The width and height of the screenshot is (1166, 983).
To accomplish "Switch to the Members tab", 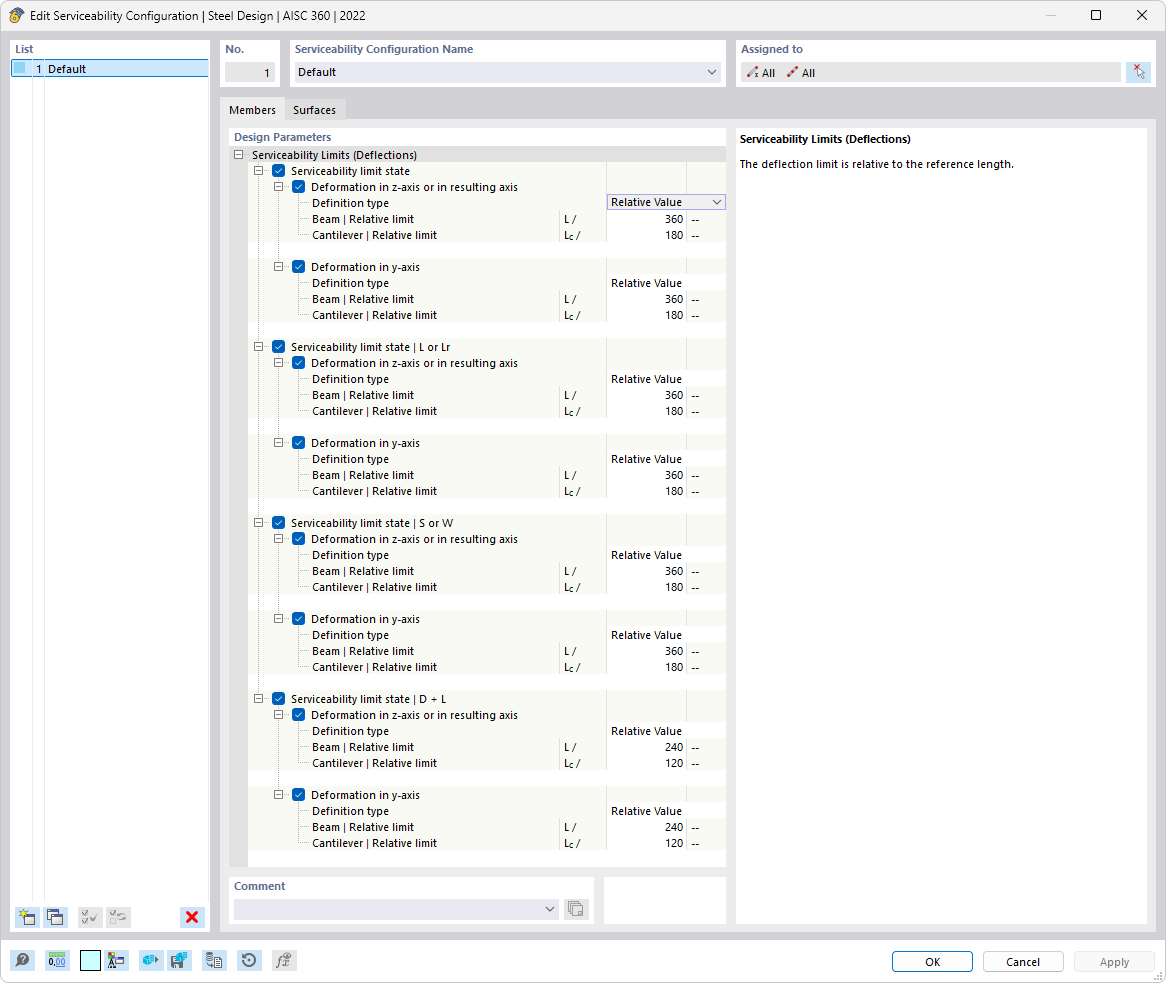I will tap(251, 109).
